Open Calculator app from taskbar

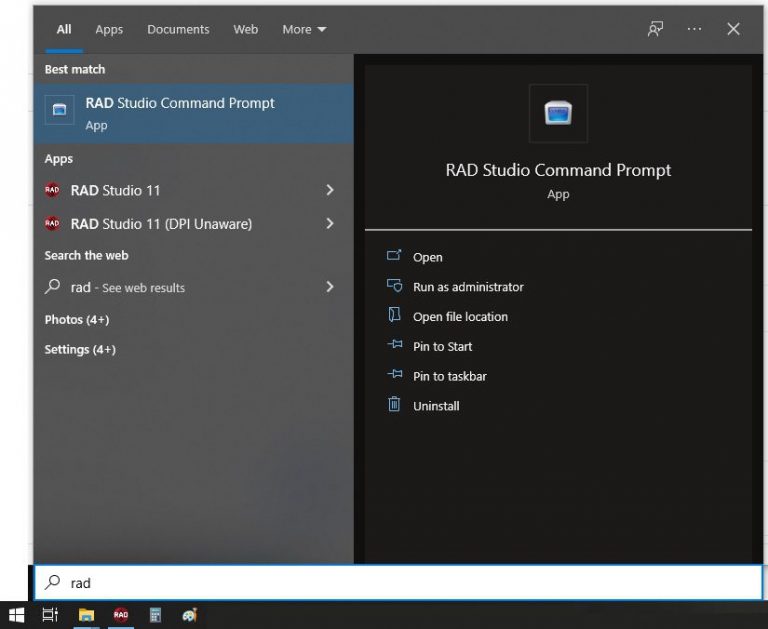tap(155, 615)
